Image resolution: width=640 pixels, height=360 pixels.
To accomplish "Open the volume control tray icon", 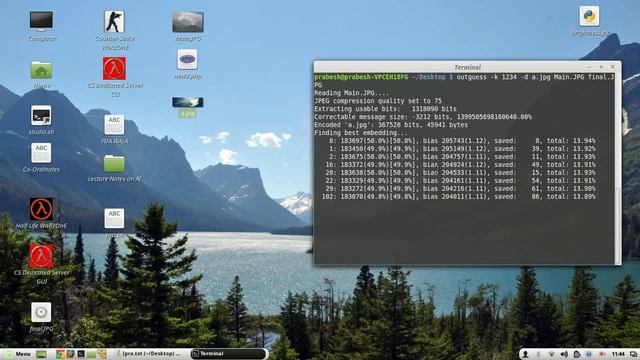I will [564, 354].
